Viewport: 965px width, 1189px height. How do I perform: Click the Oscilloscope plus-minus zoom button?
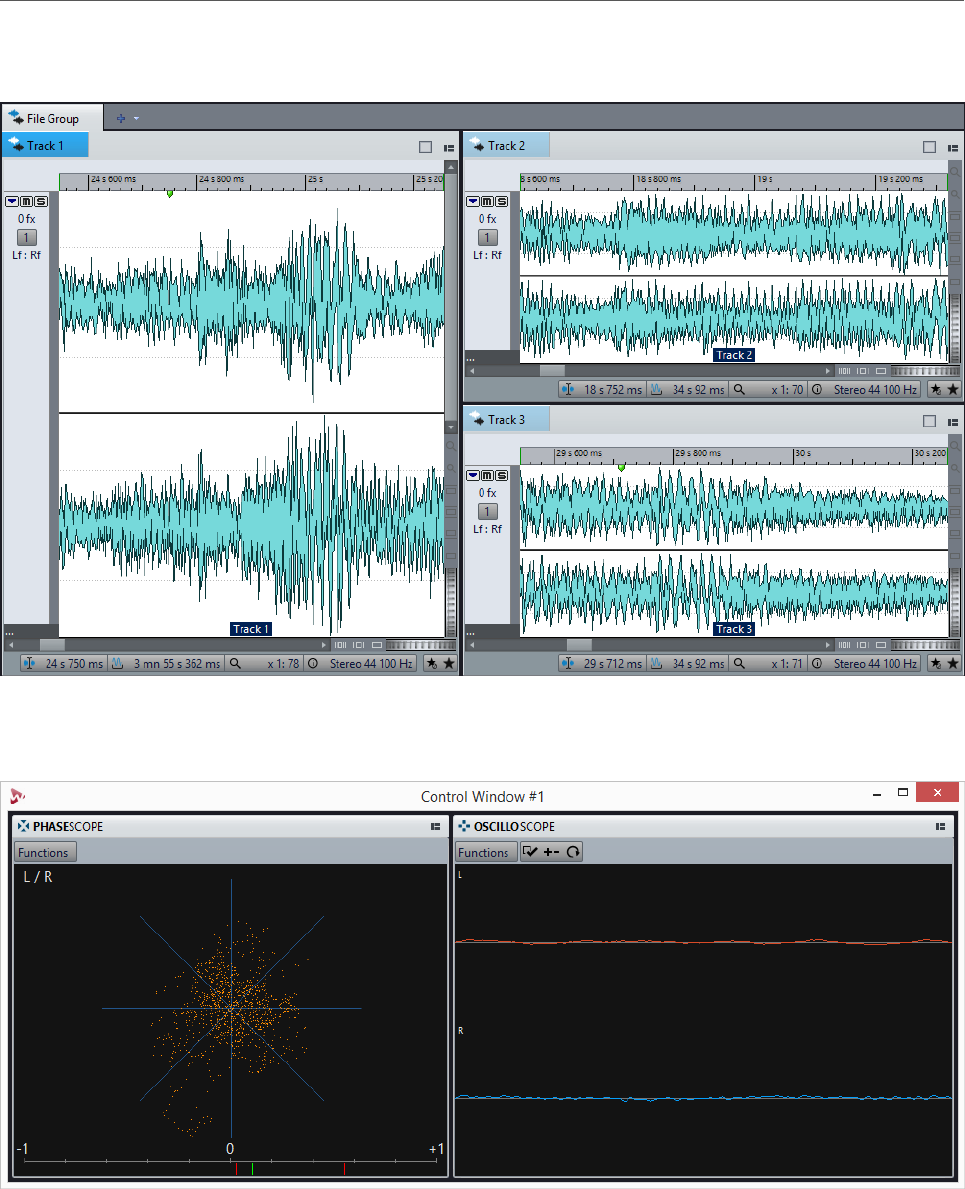551,852
